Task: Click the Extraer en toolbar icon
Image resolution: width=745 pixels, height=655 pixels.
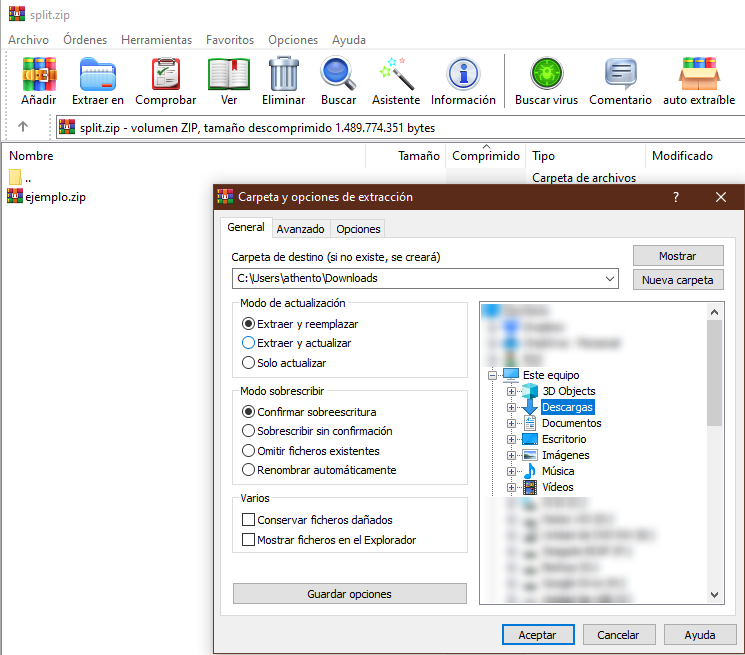Action: coord(98,75)
